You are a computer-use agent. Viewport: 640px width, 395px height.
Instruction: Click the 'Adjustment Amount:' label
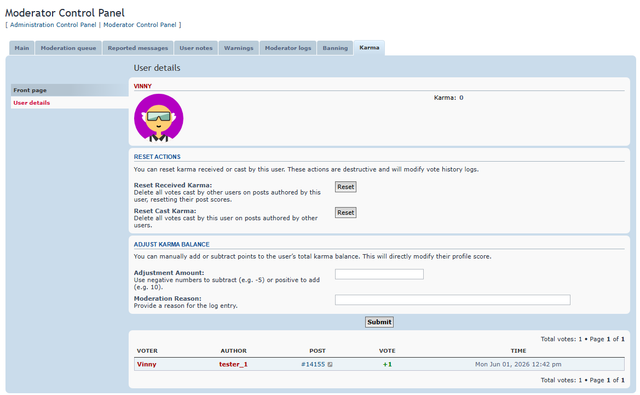(169, 273)
